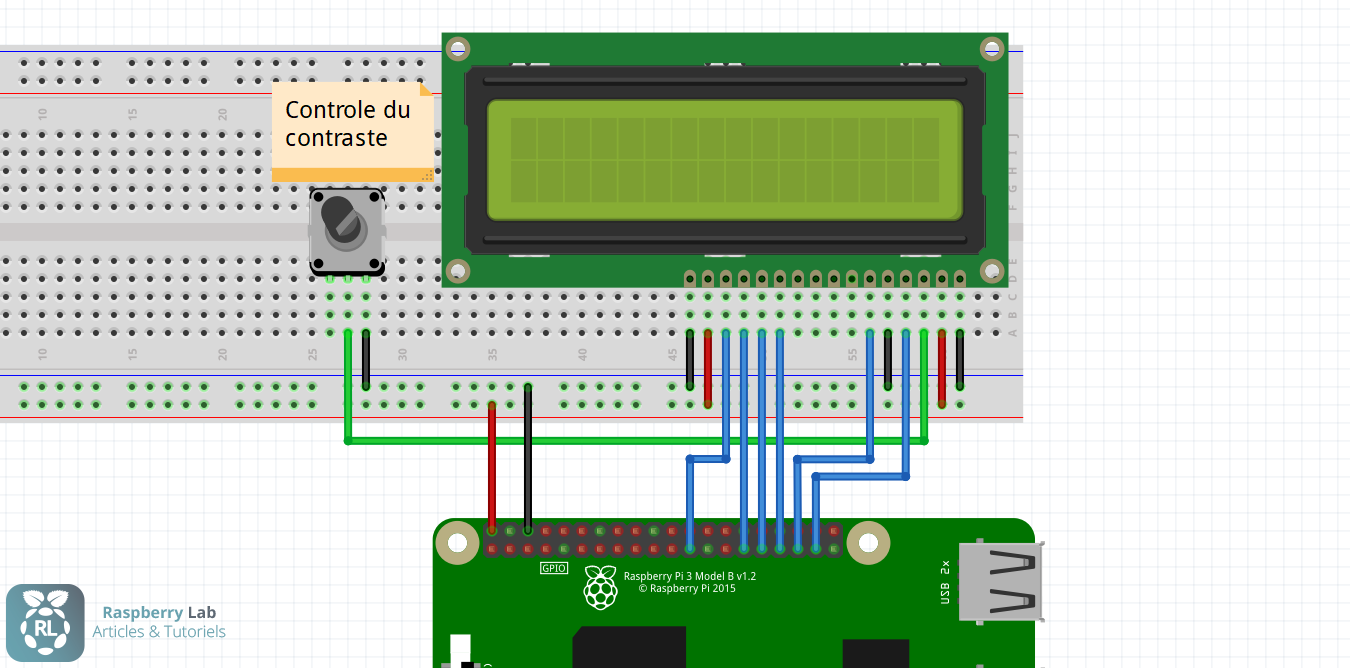The width and height of the screenshot is (1350, 668).
Task: Click the GPIO label badge on the Pi
Action: coord(552,567)
